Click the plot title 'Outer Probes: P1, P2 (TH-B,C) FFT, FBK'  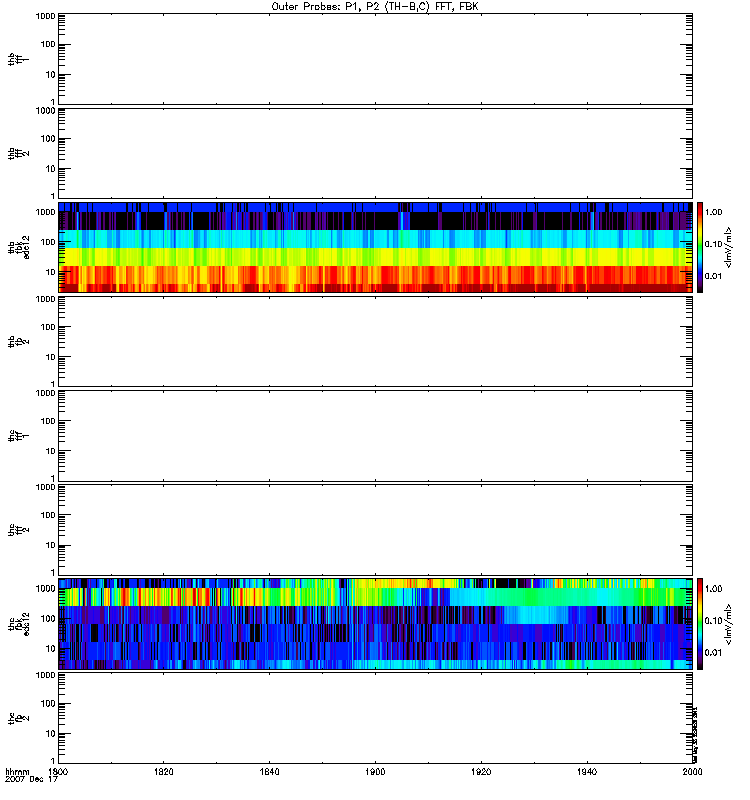tap(375, 7)
